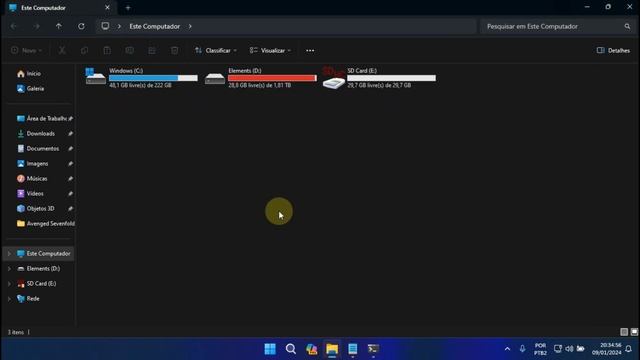The width and height of the screenshot is (640, 360).
Task: Expand Rede tree node
Action: pos(9,299)
